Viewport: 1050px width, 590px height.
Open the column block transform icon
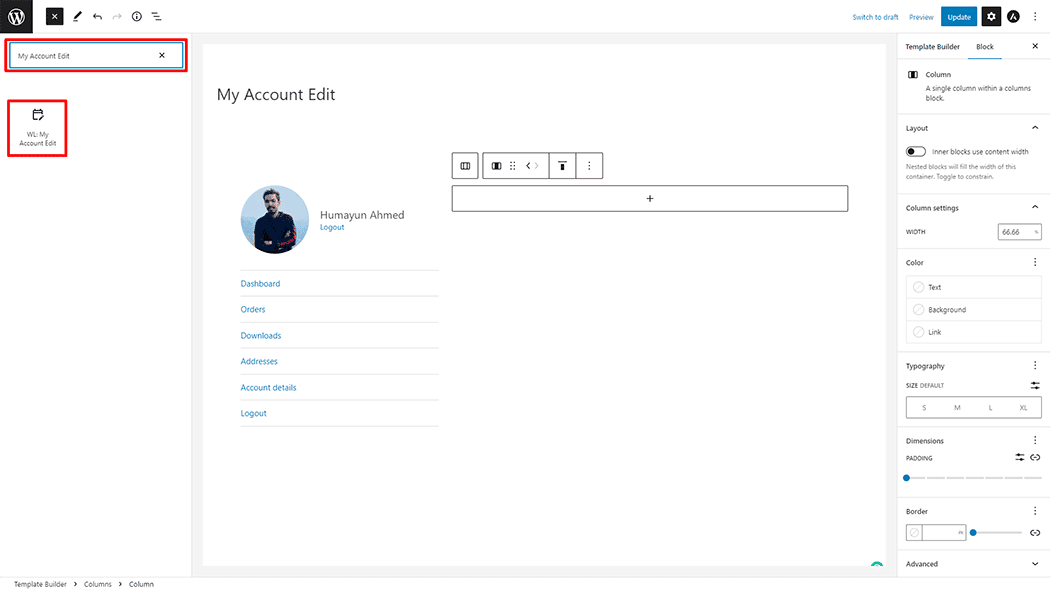(495, 165)
